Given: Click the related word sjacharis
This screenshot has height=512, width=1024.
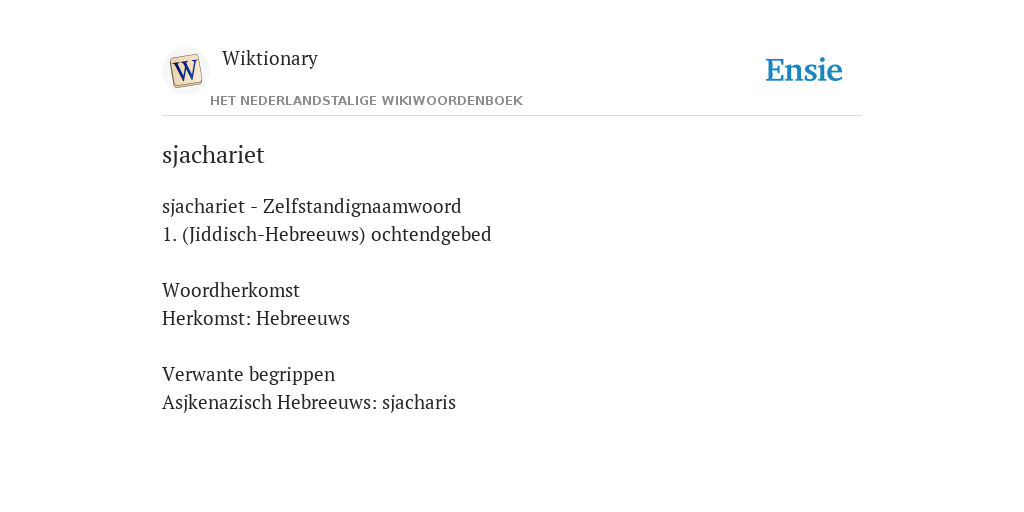Looking at the screenshot, I should [x=419, y=403].
